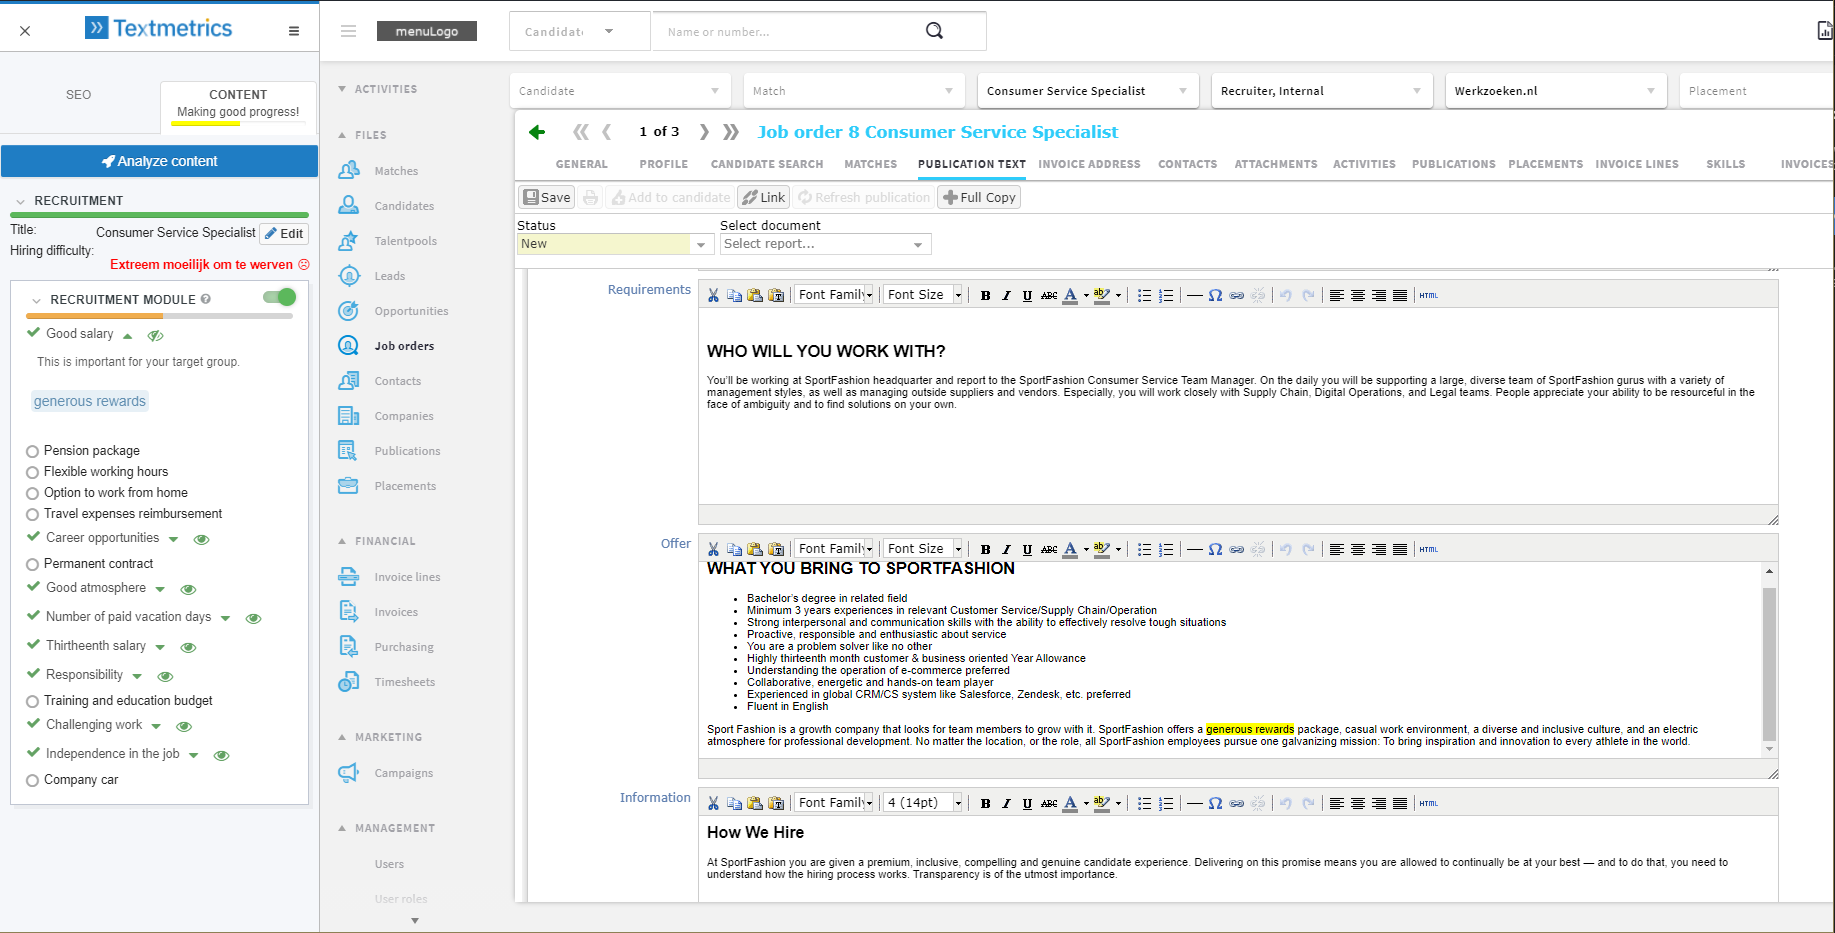Expand Thirtheenth salary details arrow
This screenshot has height=933, width=1835.
pyautogui.click(x=159, y=647)
